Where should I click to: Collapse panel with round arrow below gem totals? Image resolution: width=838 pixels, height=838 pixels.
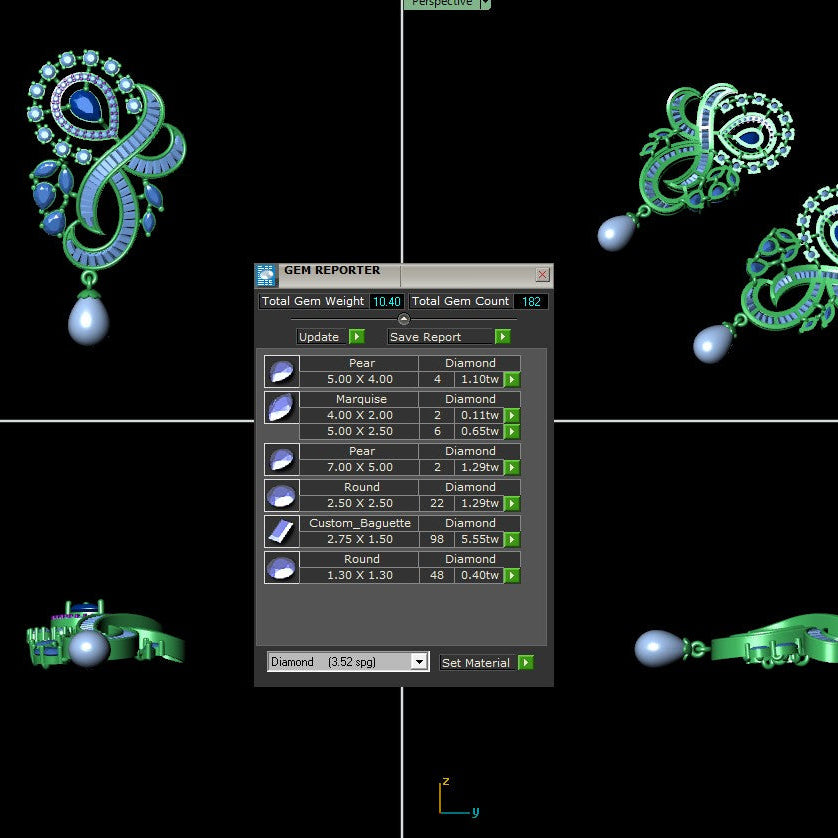click(x=403, y=318)
